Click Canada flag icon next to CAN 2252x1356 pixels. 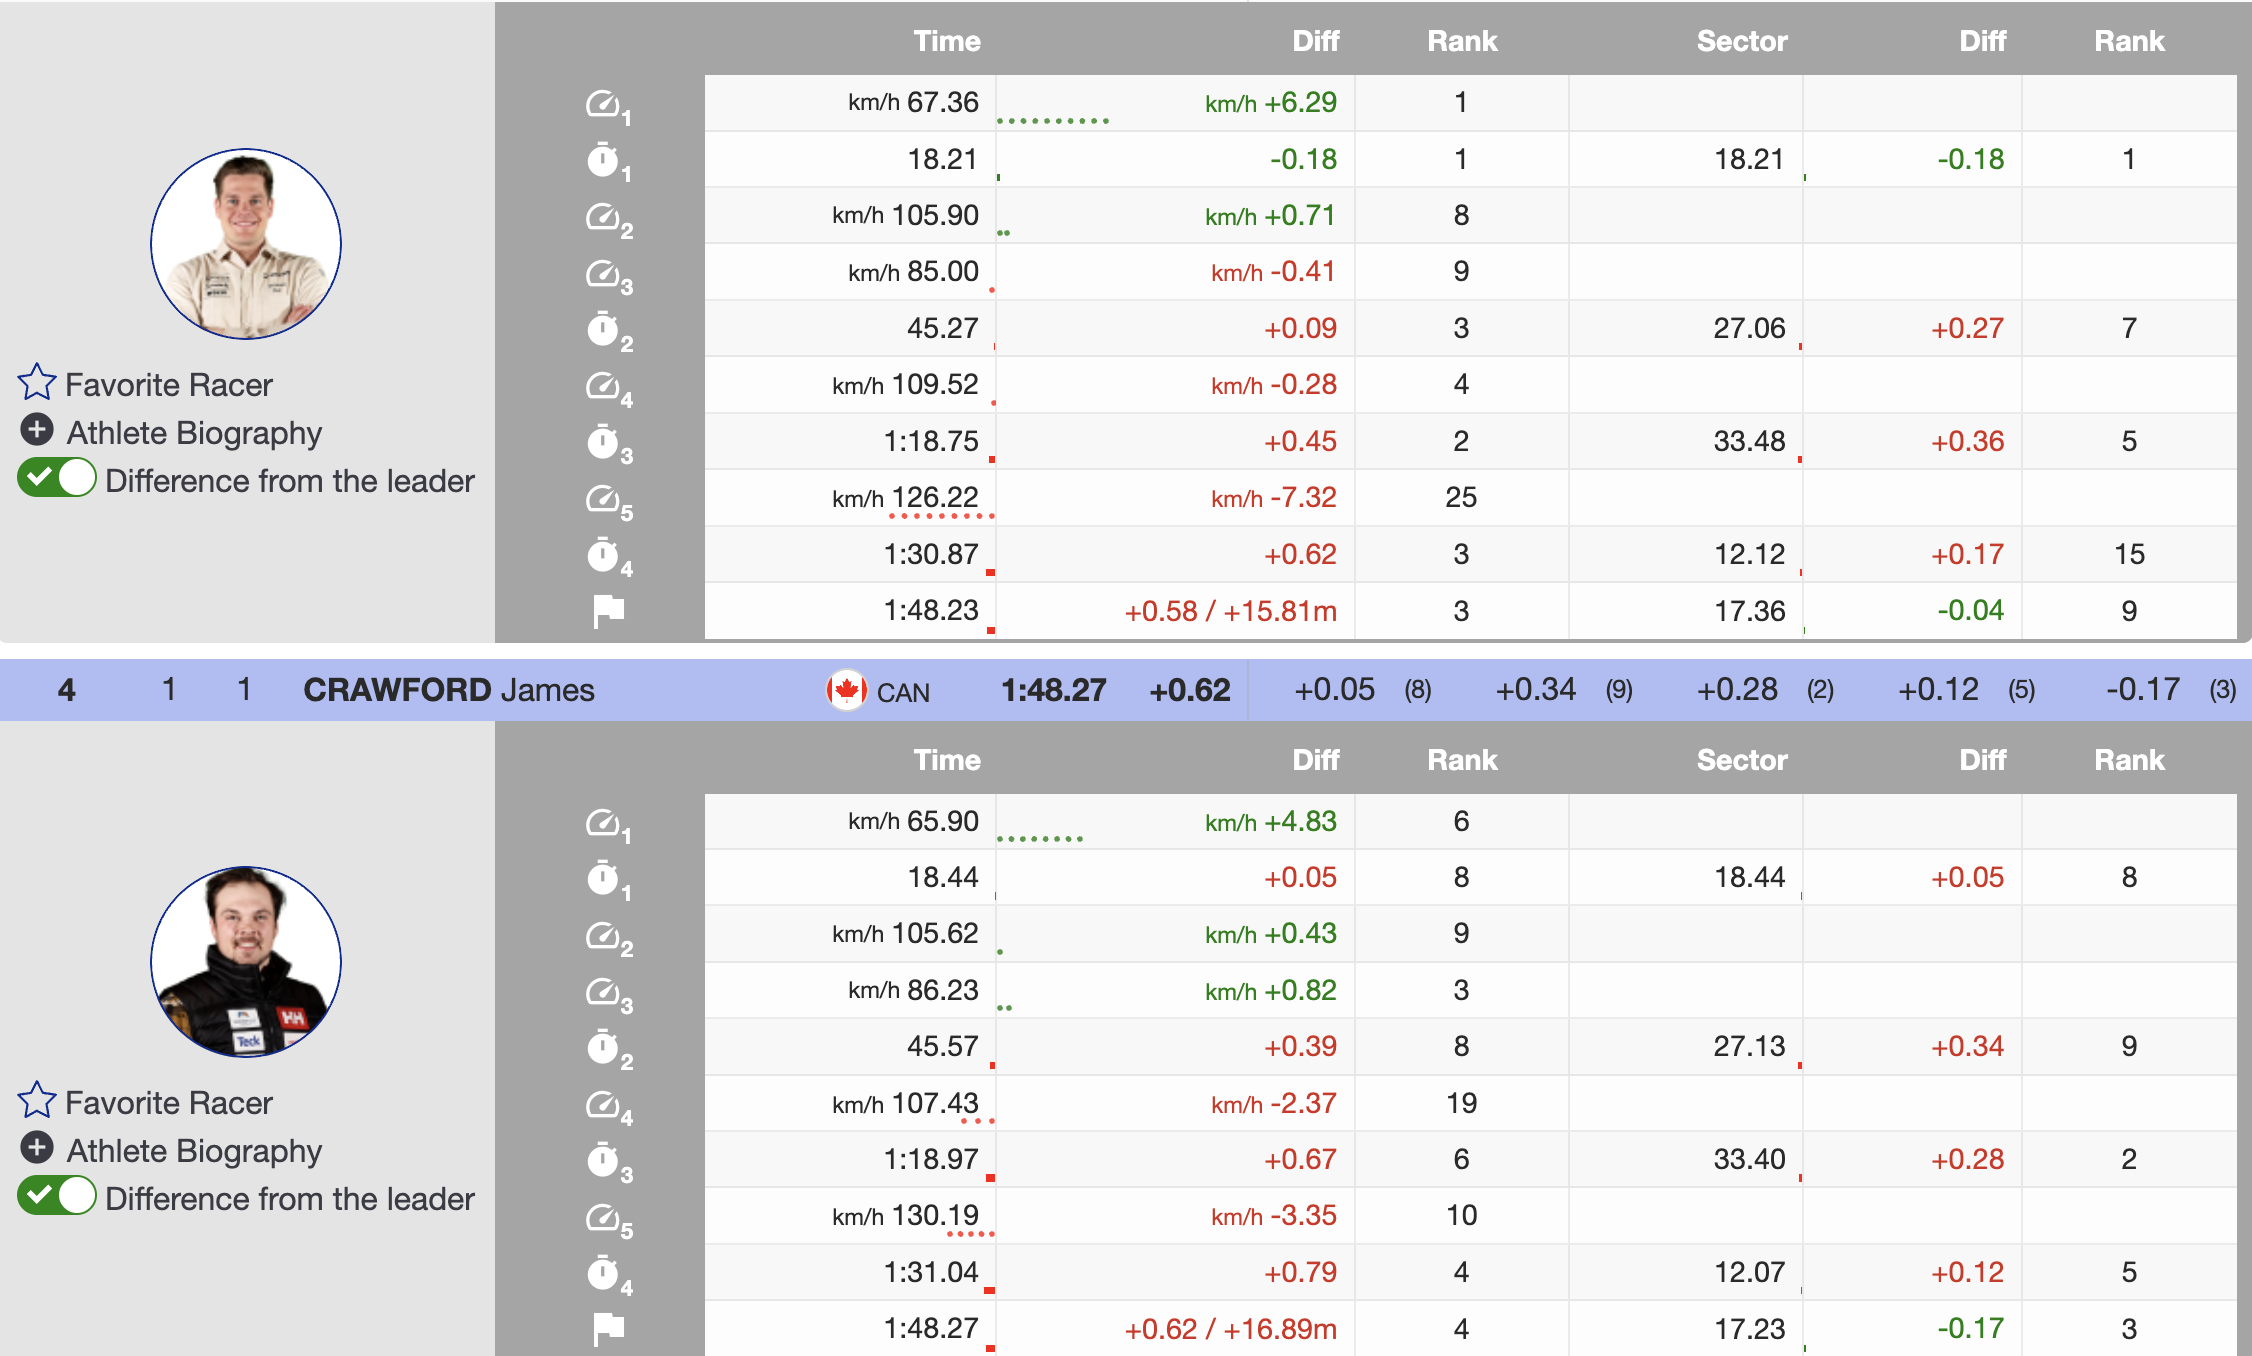tap(846, 690)
